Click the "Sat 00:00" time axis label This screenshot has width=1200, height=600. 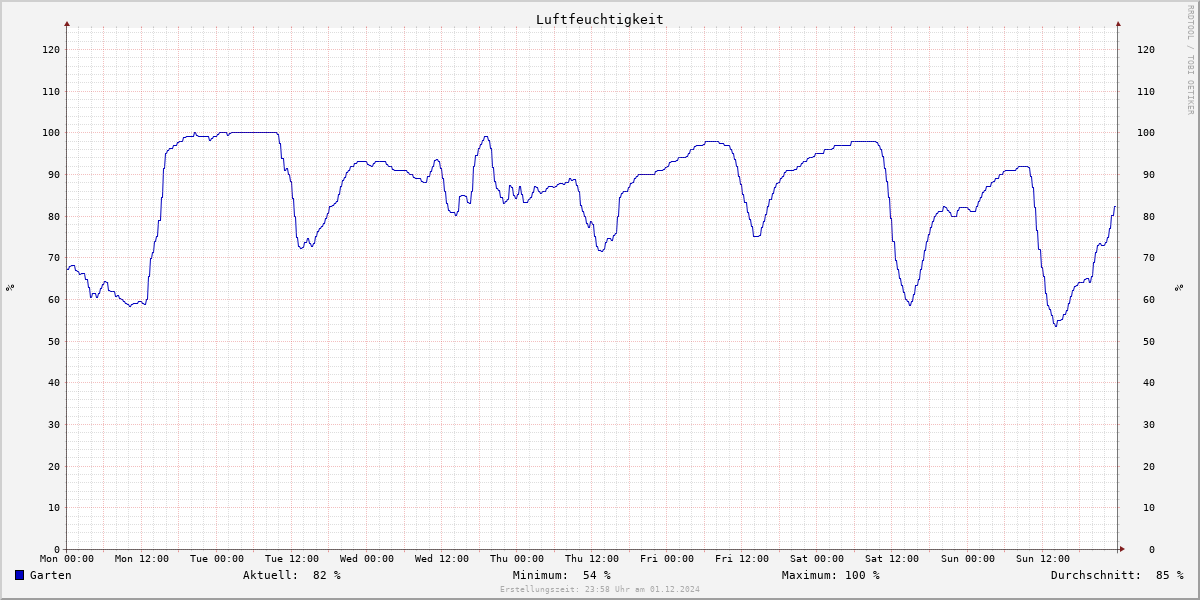[817, 559]
